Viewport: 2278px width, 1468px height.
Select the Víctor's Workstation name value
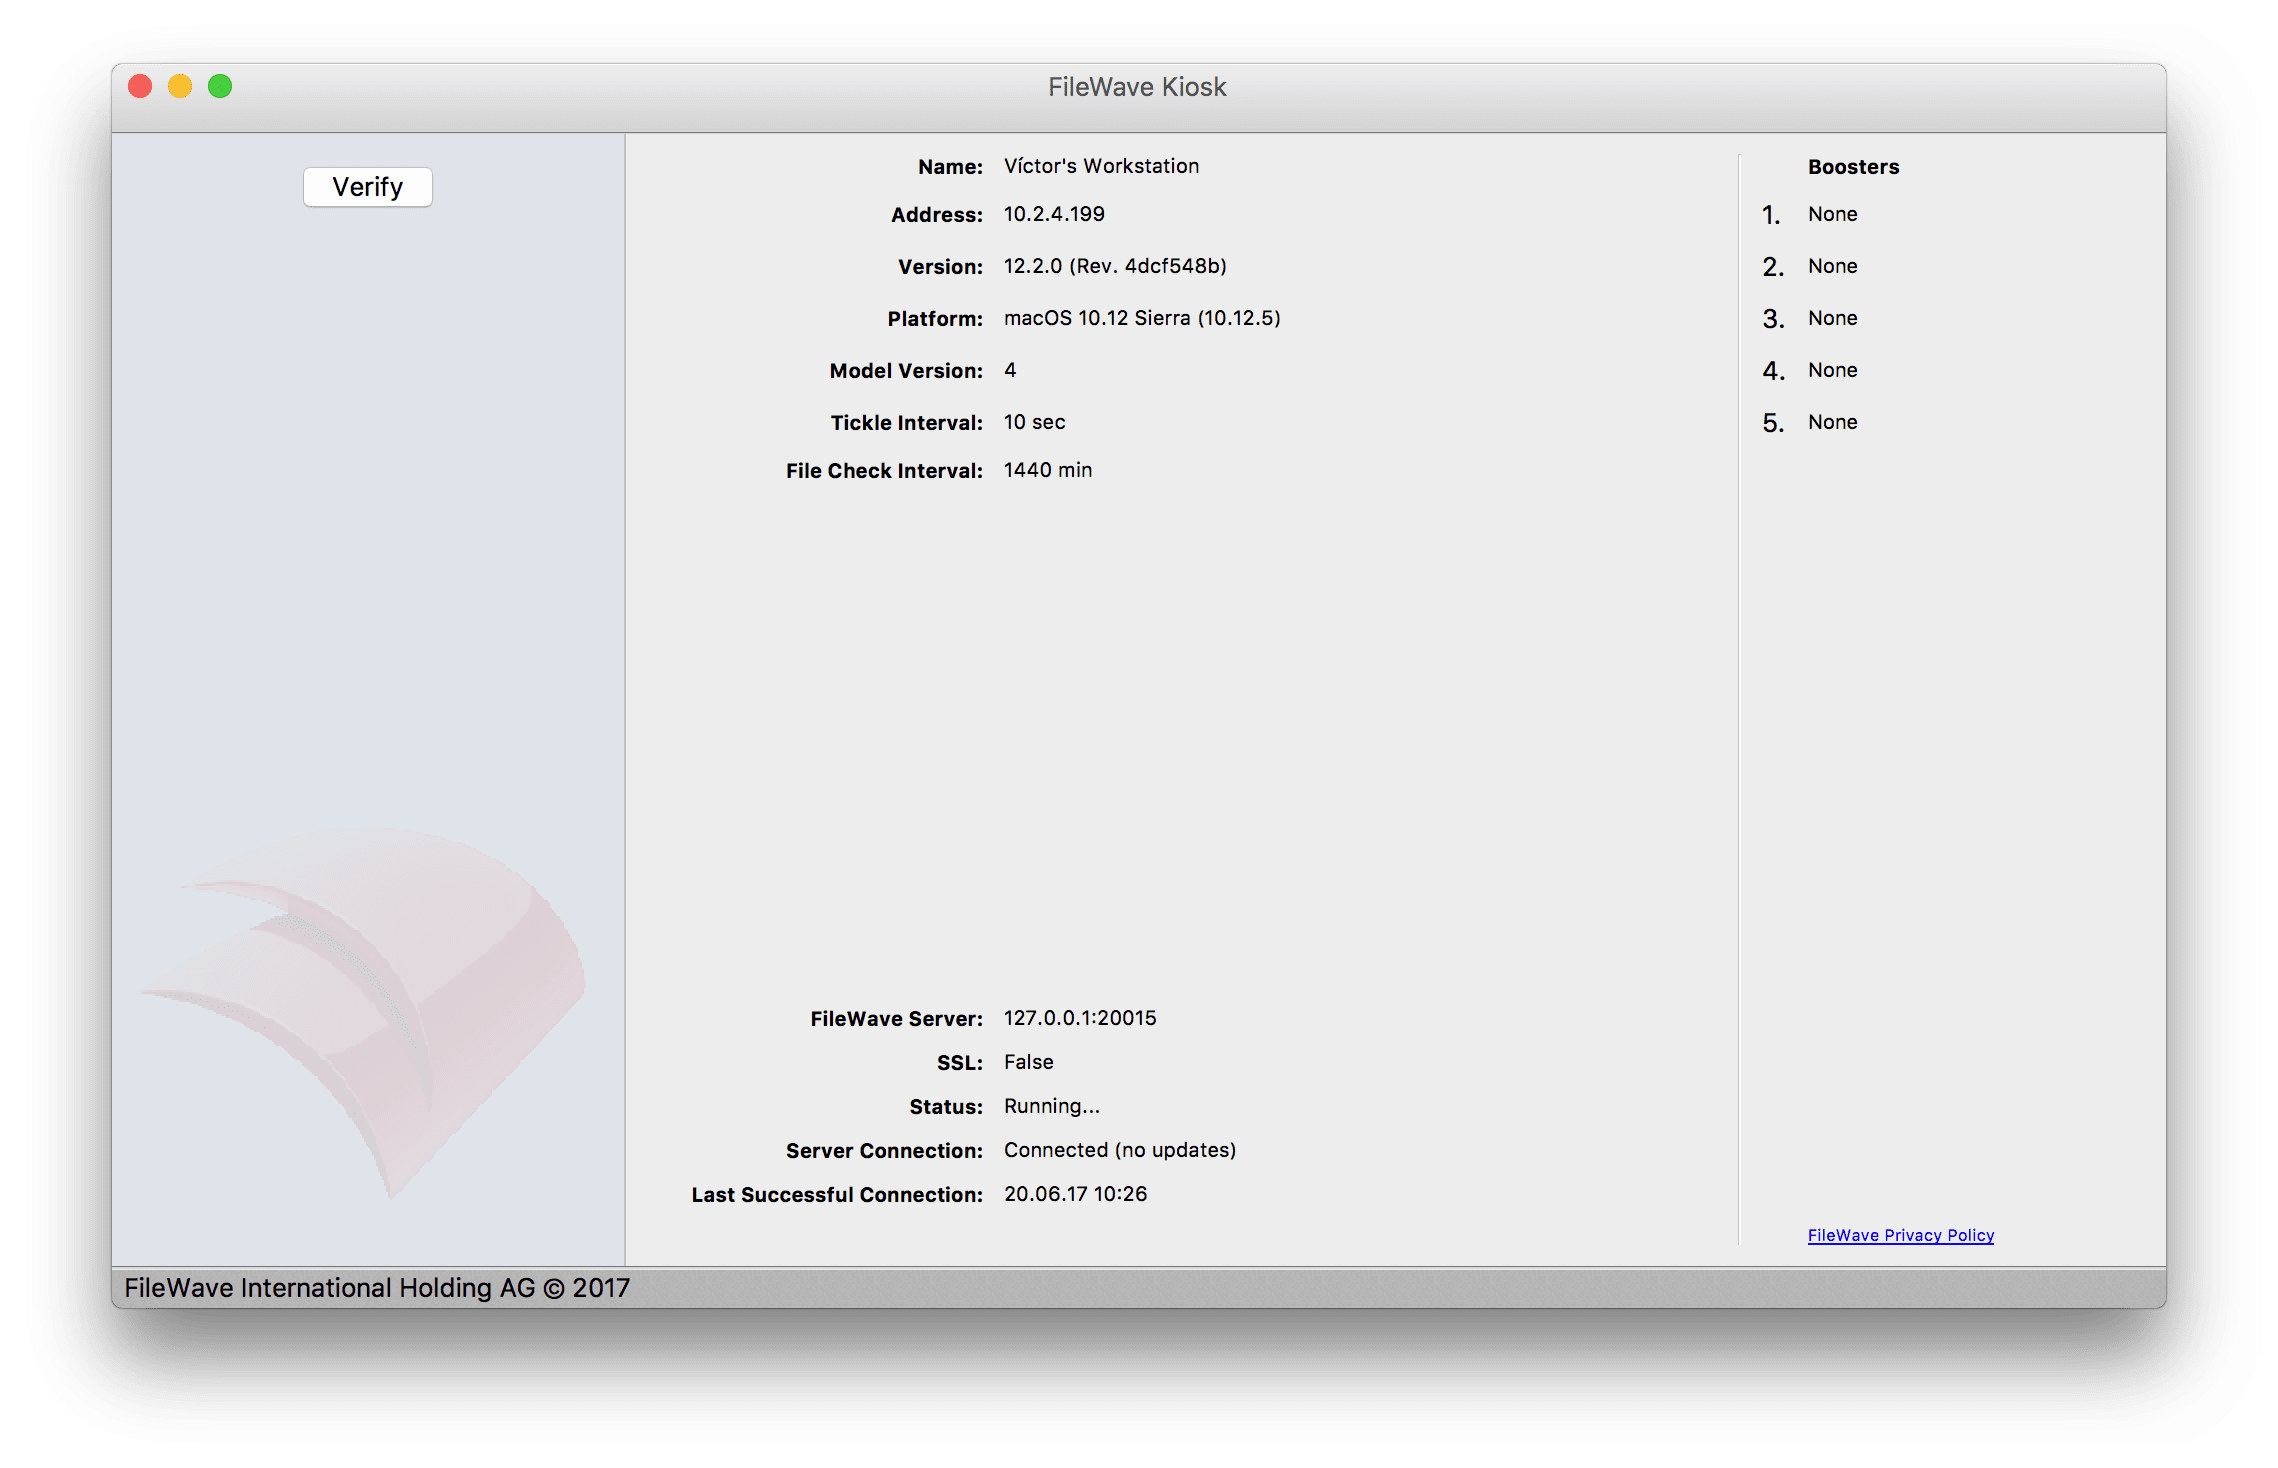[x=1101, y=166]
